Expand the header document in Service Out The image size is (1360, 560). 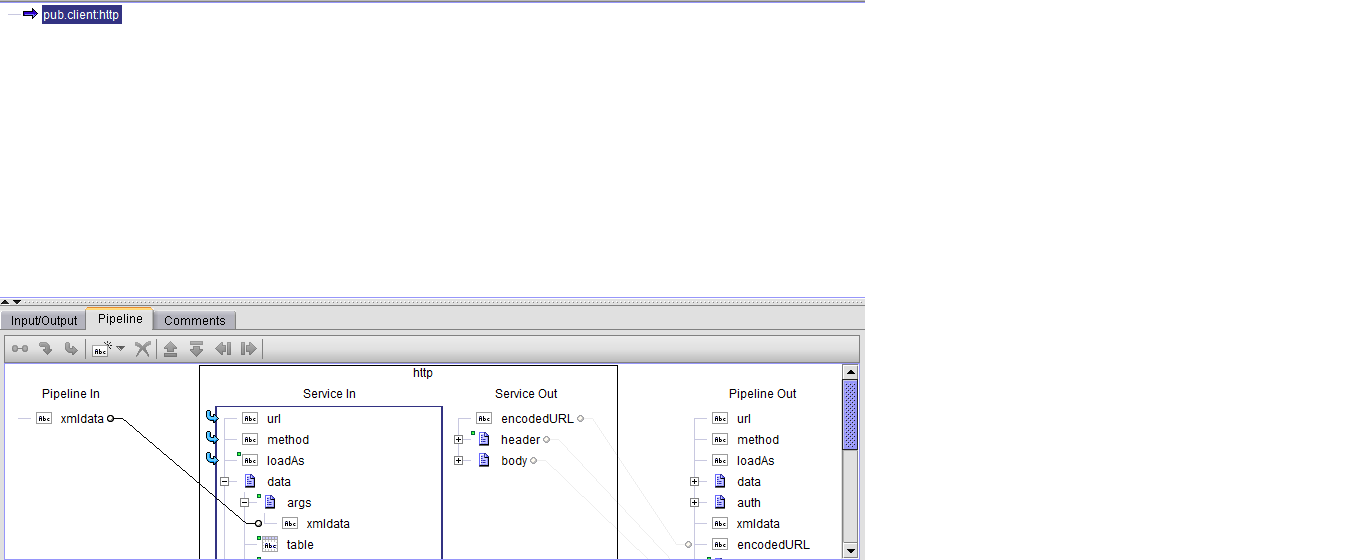point(459,440)
